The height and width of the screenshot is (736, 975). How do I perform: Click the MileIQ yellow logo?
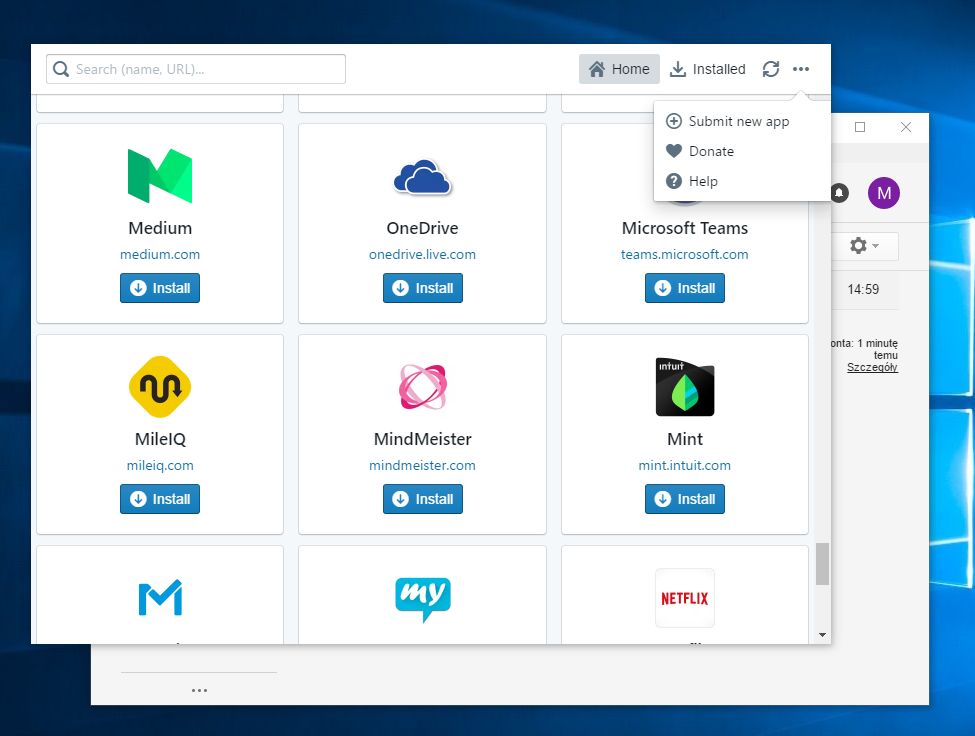click(160, 387)
